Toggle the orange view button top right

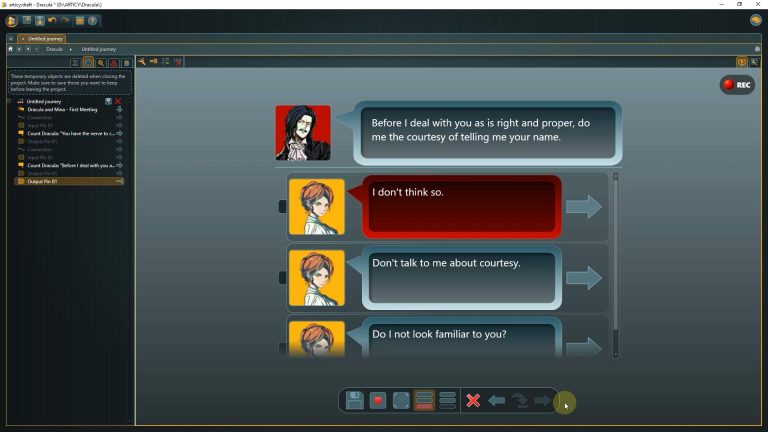click(742, 62)
